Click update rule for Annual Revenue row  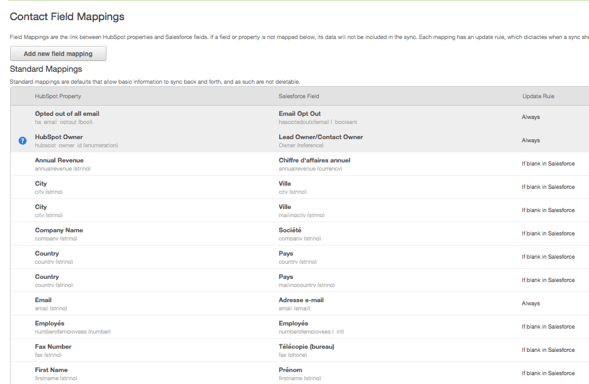point(548,163)
